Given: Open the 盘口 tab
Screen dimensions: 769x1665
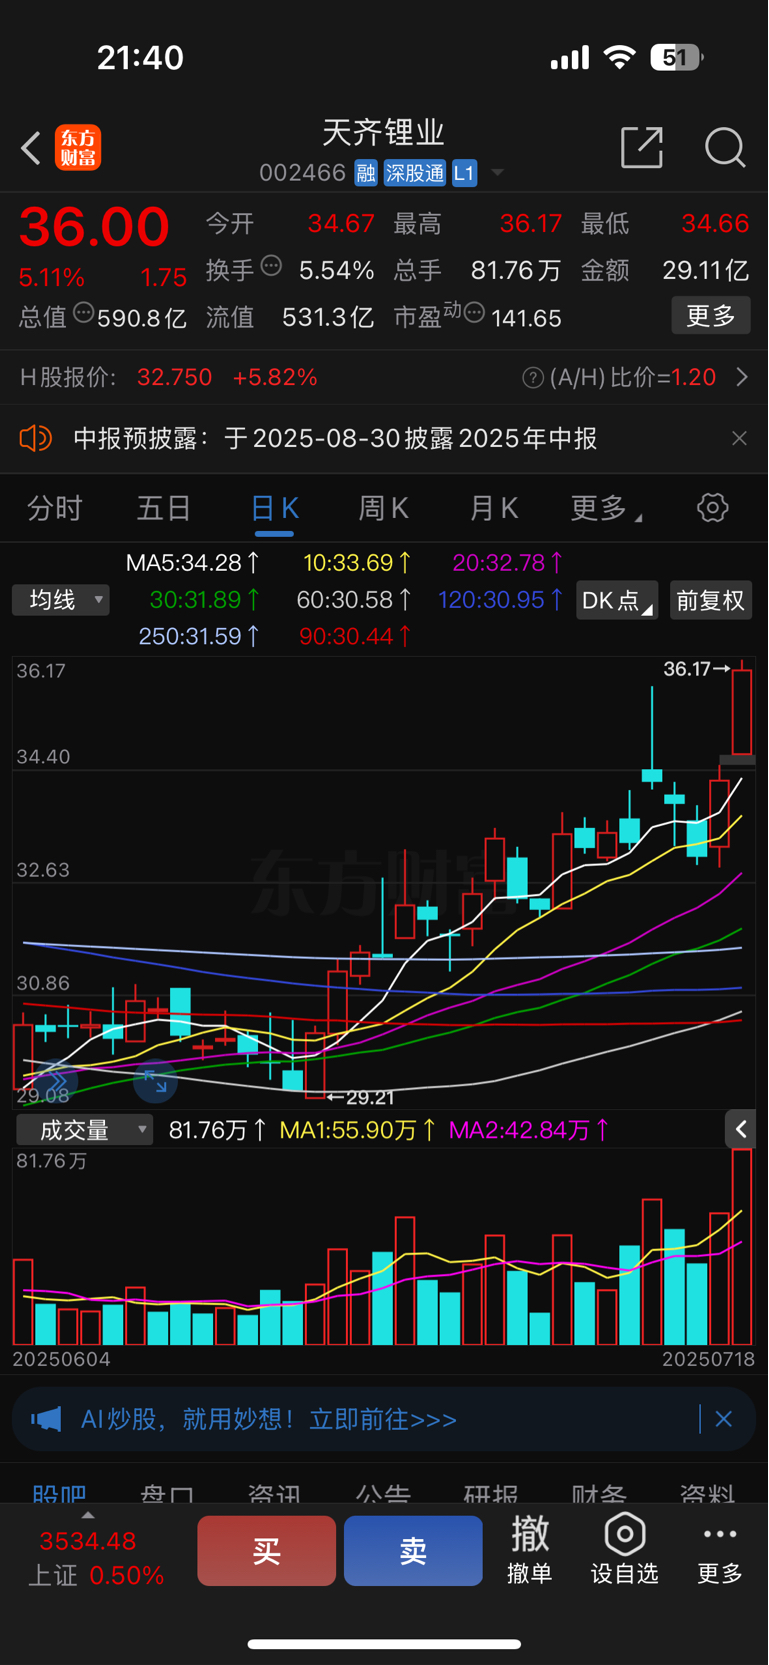Looking at the screenshot, I should pyautogui.click(x=167, y=1495).
